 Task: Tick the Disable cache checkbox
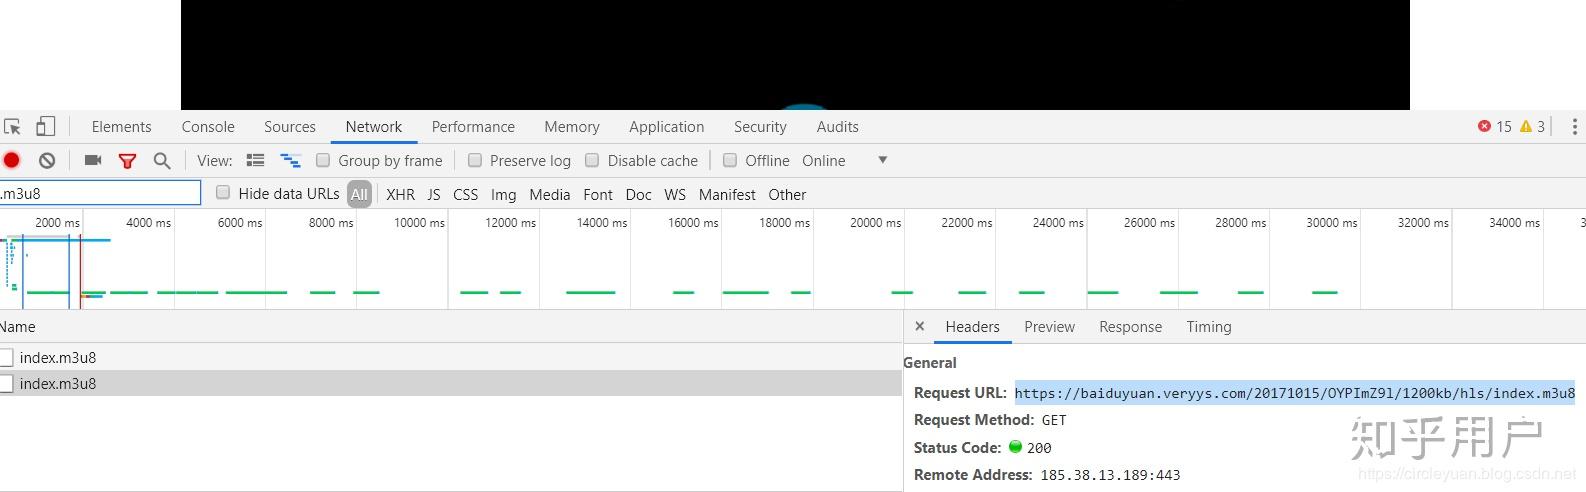pos(592,160)
